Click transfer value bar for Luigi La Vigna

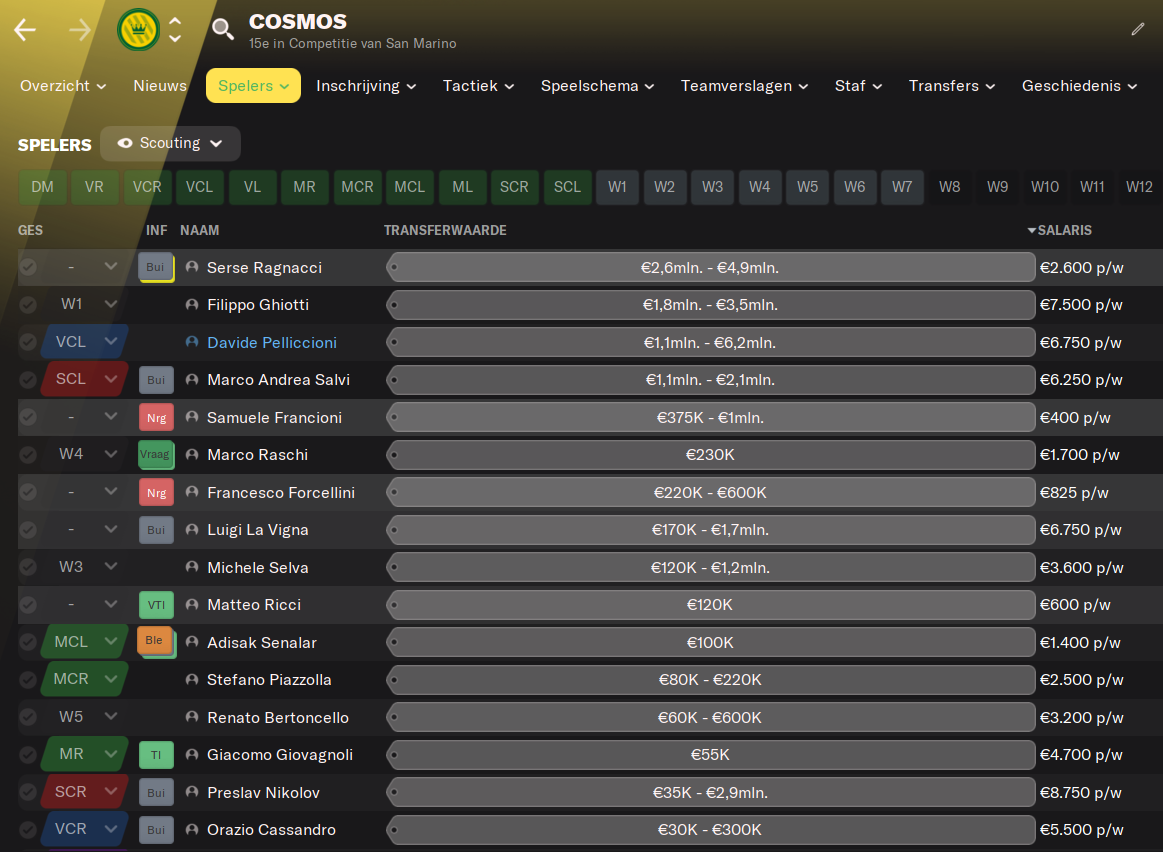point(711,529)
